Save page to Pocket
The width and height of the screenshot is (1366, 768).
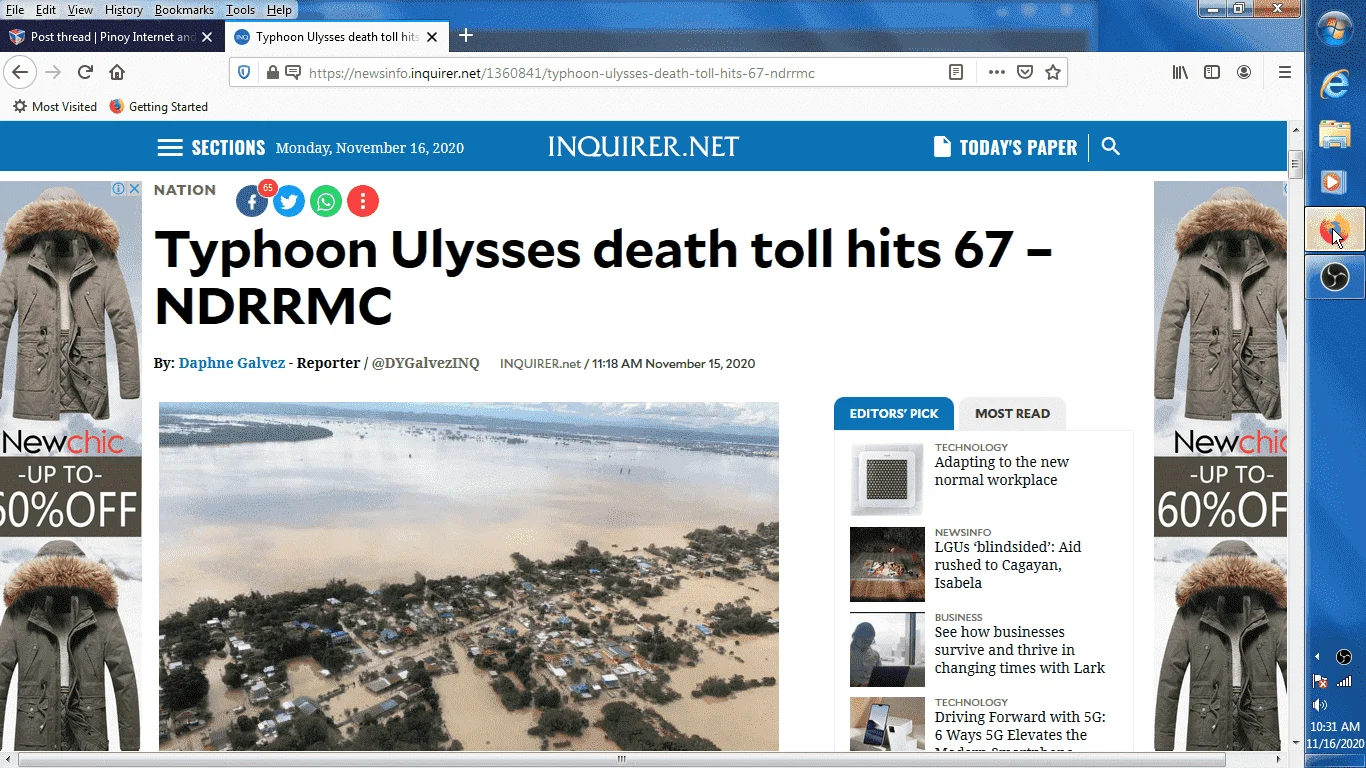(1024, 72)
